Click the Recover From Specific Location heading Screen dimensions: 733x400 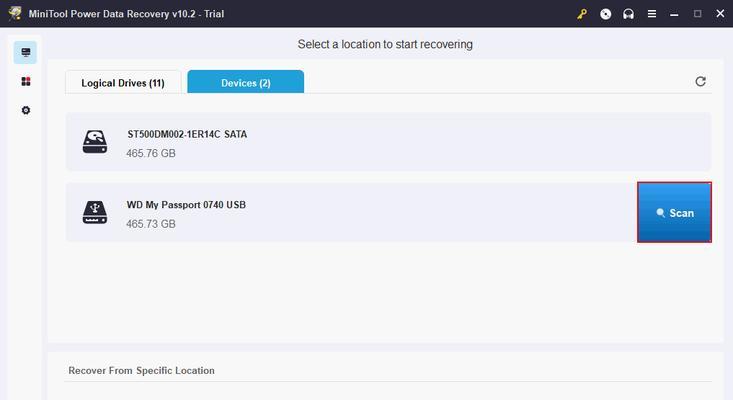[x=142, y=371]
